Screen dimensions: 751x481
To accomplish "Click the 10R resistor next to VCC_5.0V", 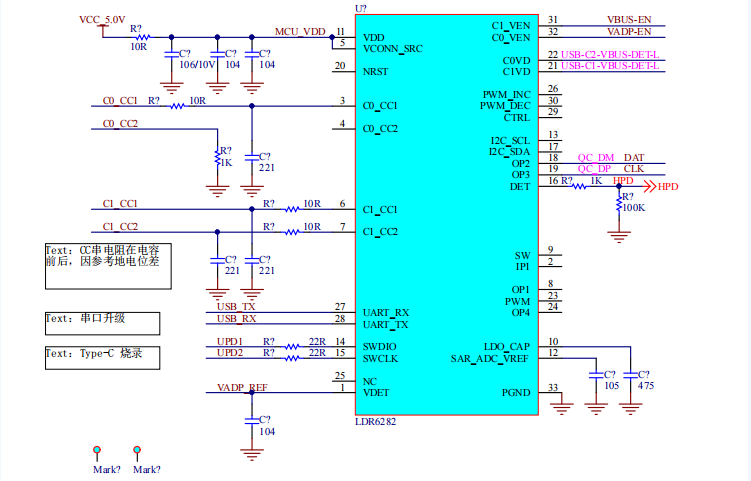I will (x=143, y=37).
